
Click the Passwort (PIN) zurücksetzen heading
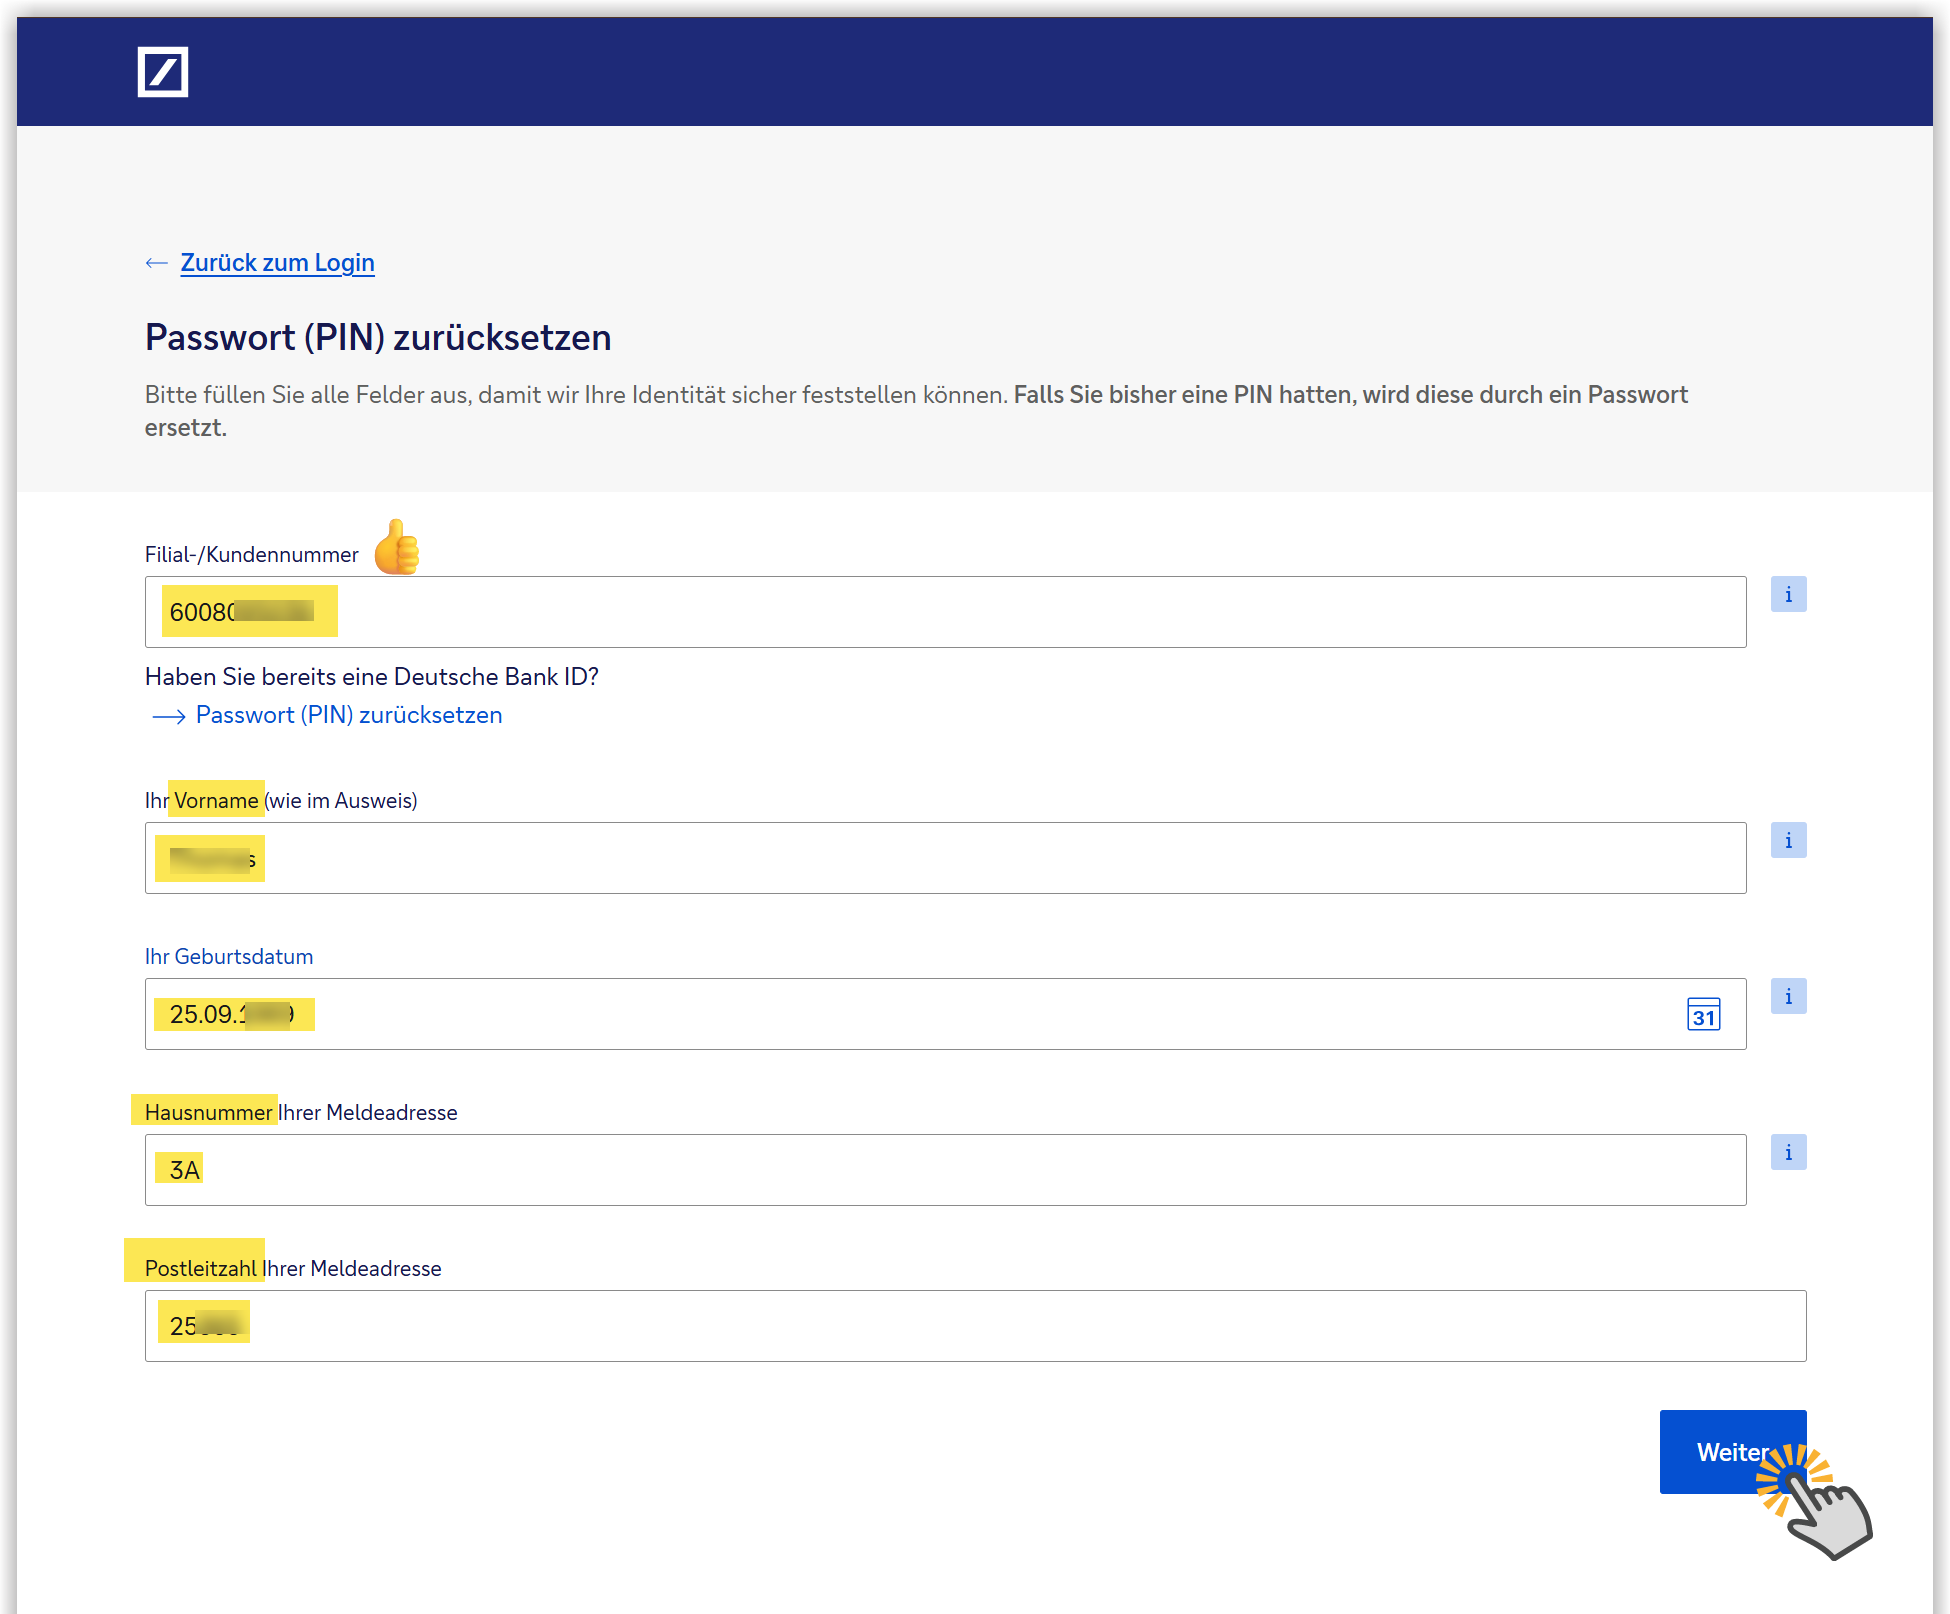click(x=378, y=338)
